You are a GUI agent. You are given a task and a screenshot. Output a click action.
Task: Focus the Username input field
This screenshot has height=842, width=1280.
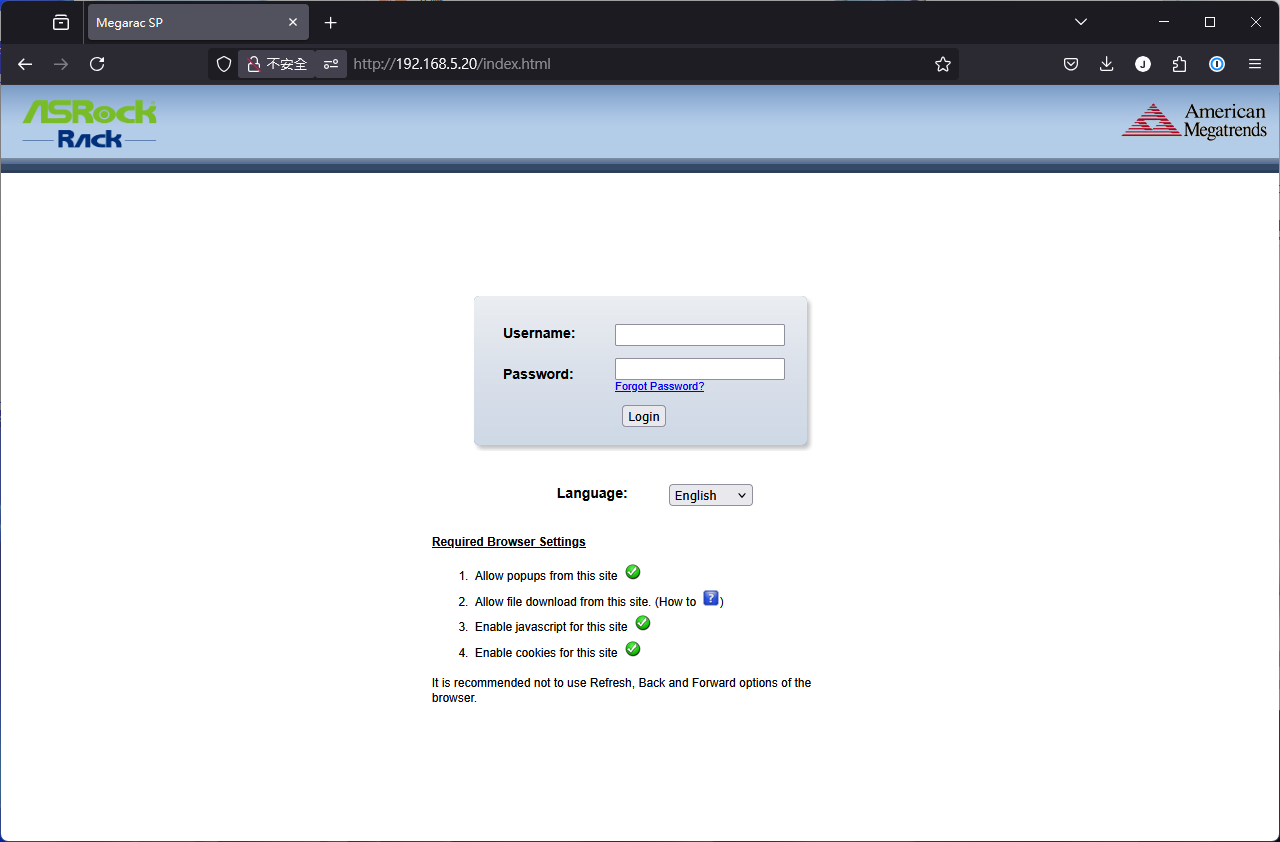pyautogui.click(x=700, y=335)
